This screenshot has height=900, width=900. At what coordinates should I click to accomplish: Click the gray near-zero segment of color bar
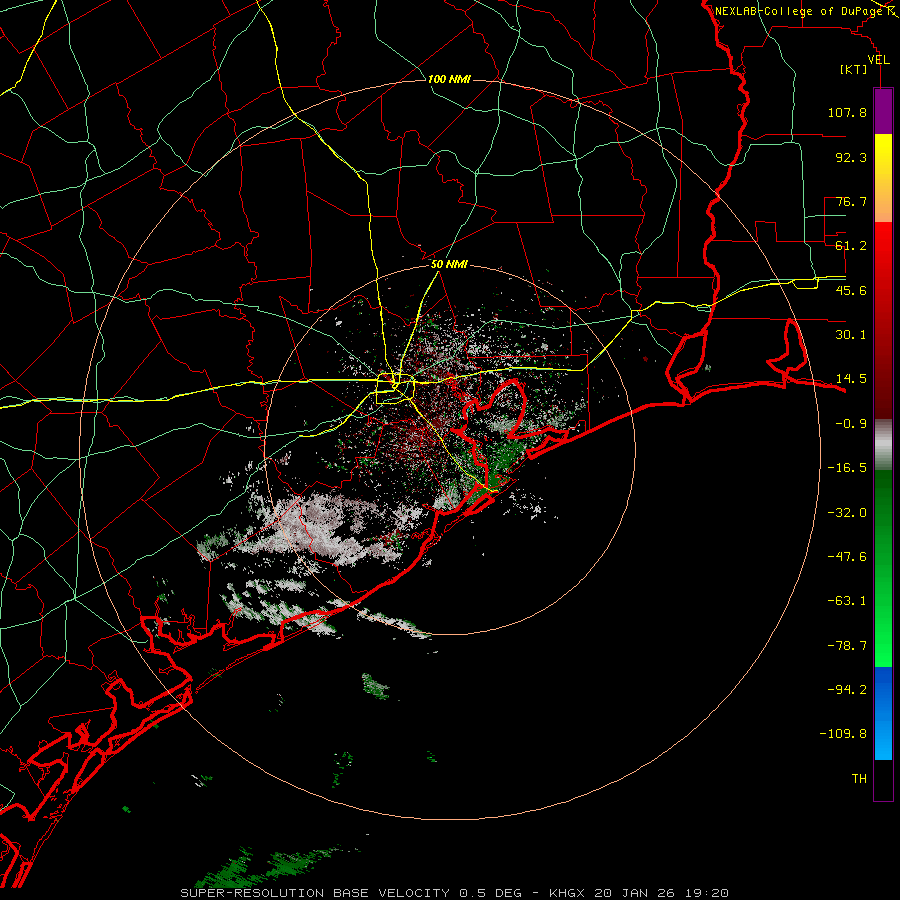[x=883, y=444]
